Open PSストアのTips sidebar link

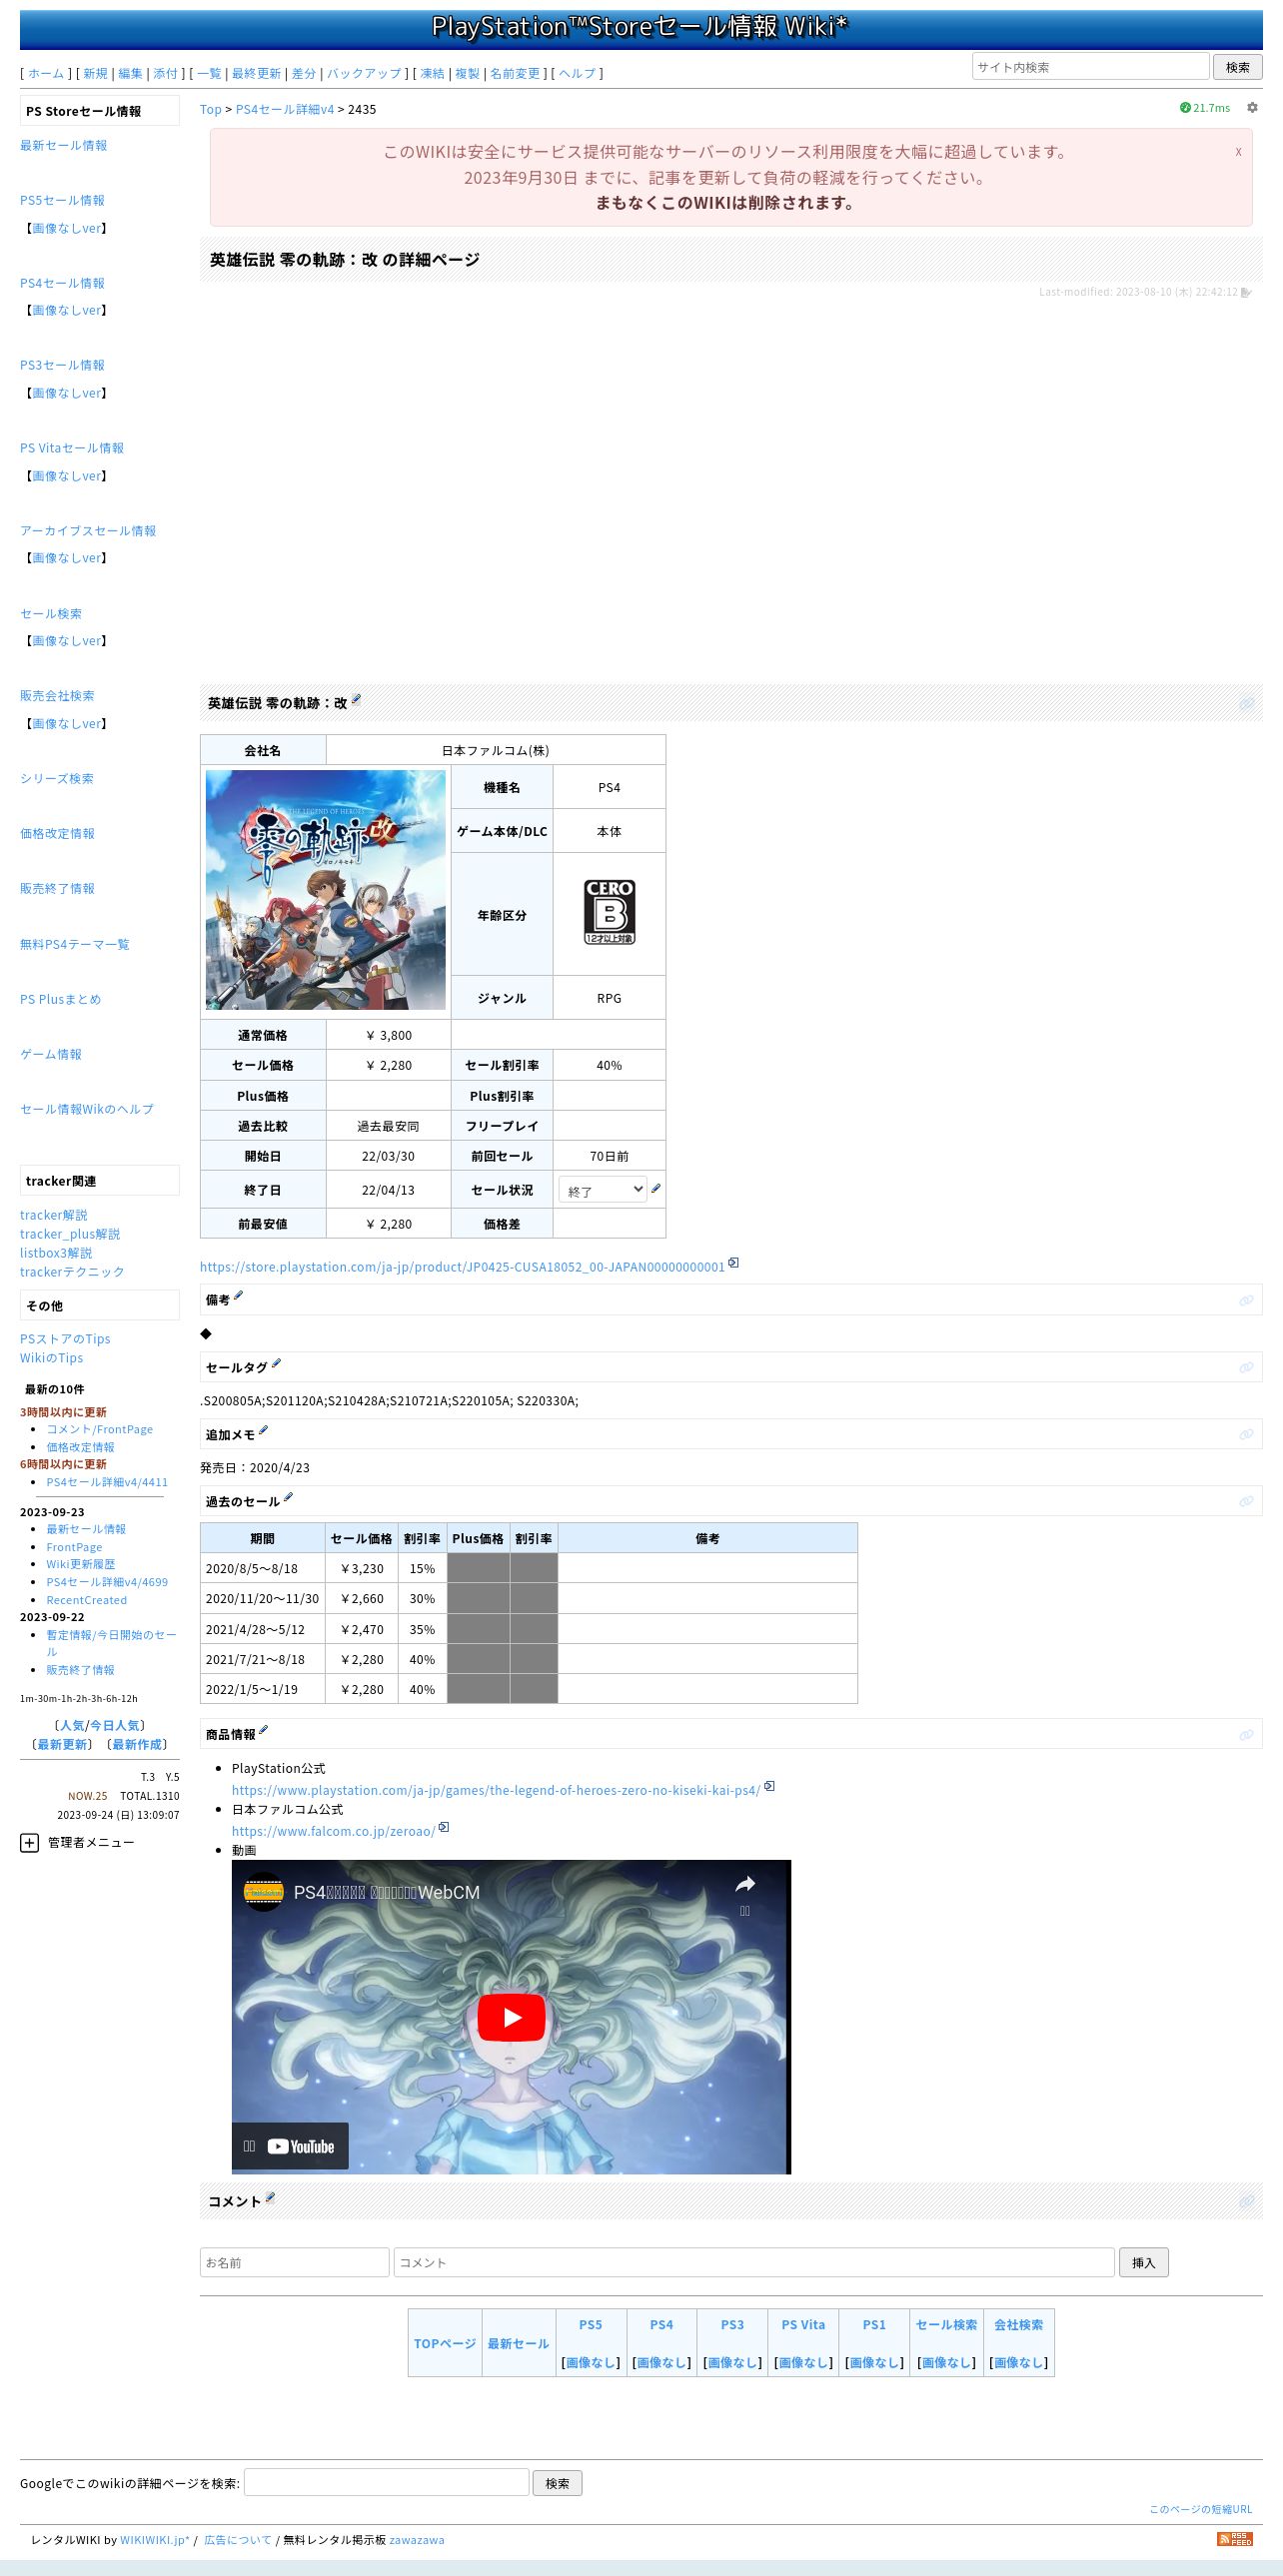(65, 1339)
